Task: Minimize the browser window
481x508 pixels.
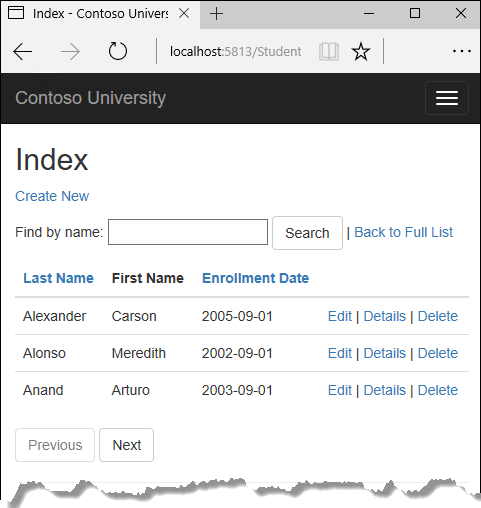Action: tap(369, 14)
